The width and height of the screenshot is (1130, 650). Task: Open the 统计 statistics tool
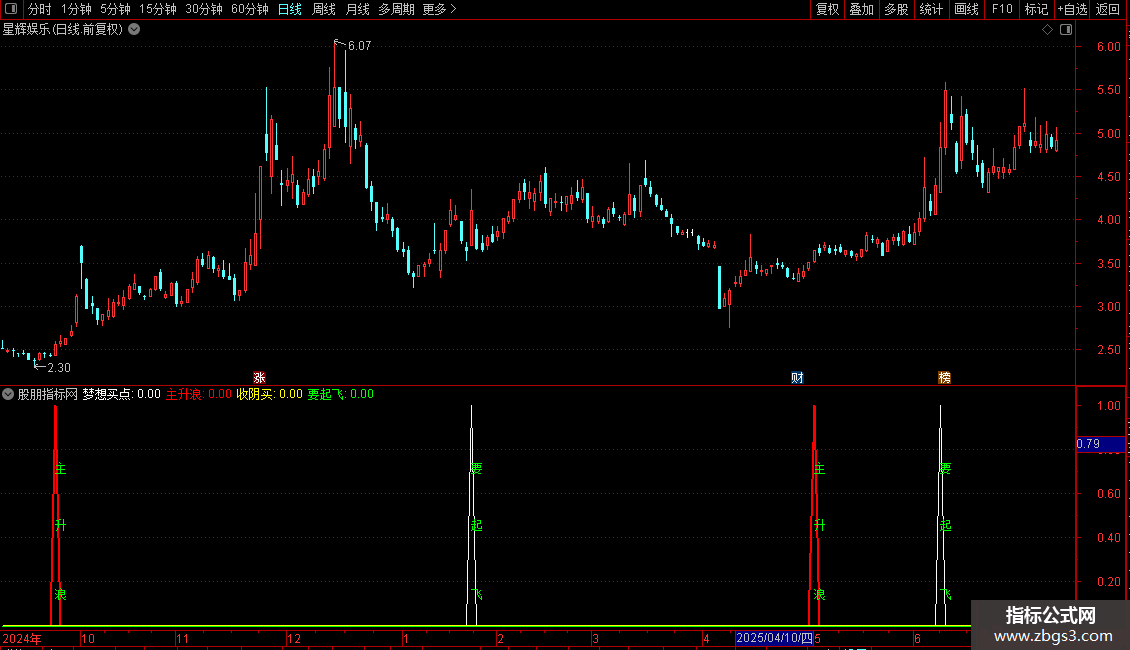pyautogui.click(x=930, y=9)
